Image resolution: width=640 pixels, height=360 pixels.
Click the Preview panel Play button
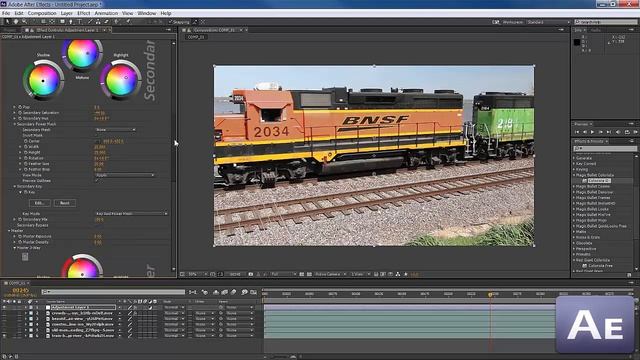[593, 132]
